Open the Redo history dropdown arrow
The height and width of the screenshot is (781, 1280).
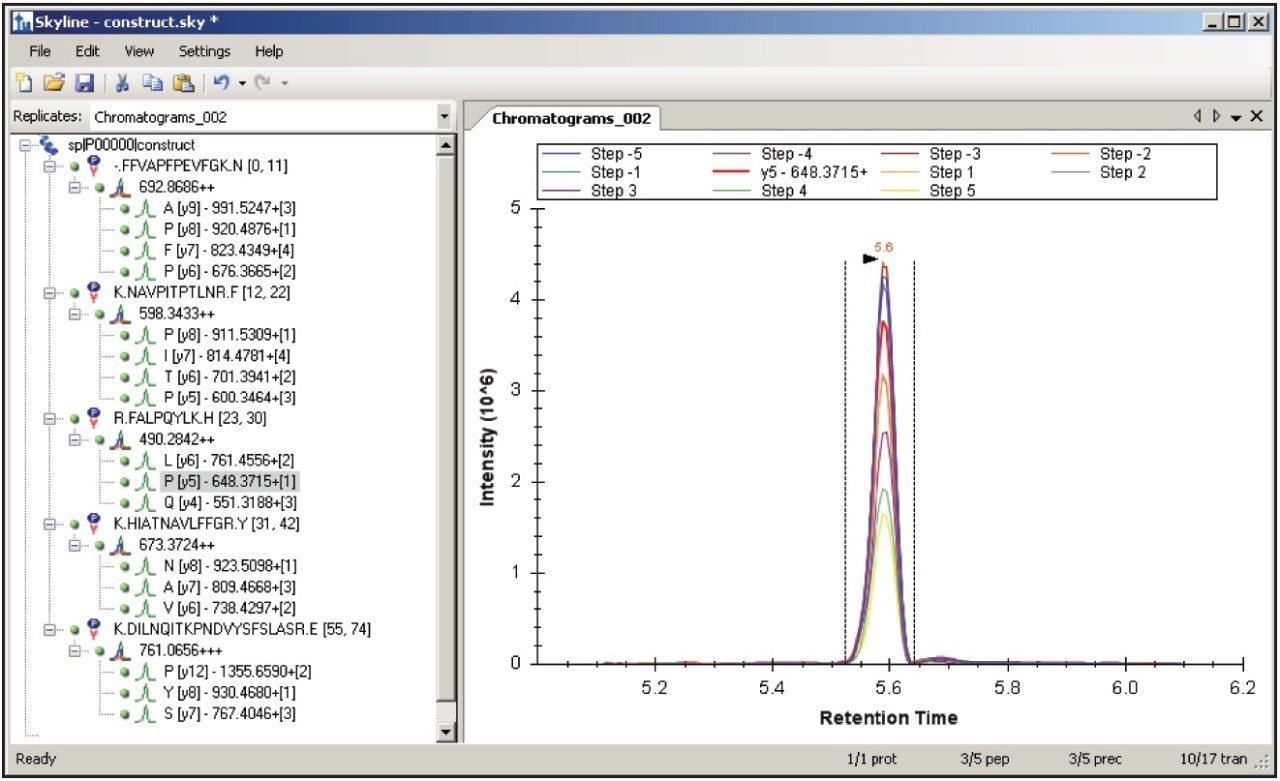[x=284, y=84]
